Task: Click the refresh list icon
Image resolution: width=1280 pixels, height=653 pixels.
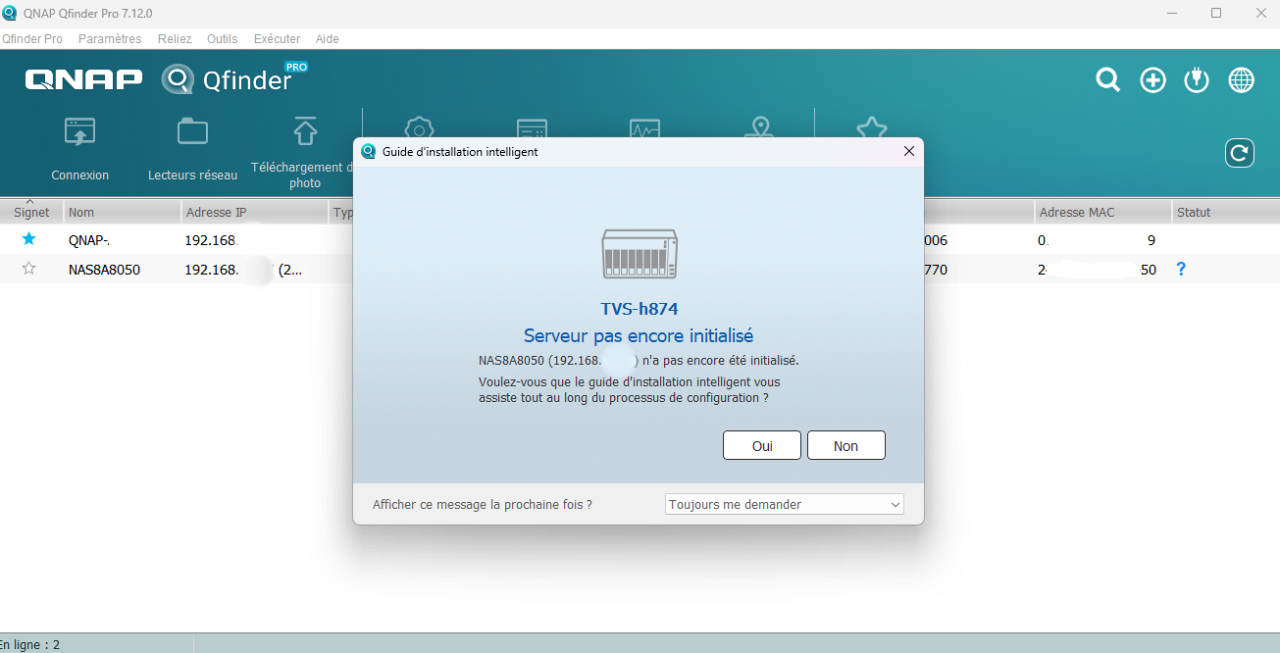Action: pos(1239,153)
